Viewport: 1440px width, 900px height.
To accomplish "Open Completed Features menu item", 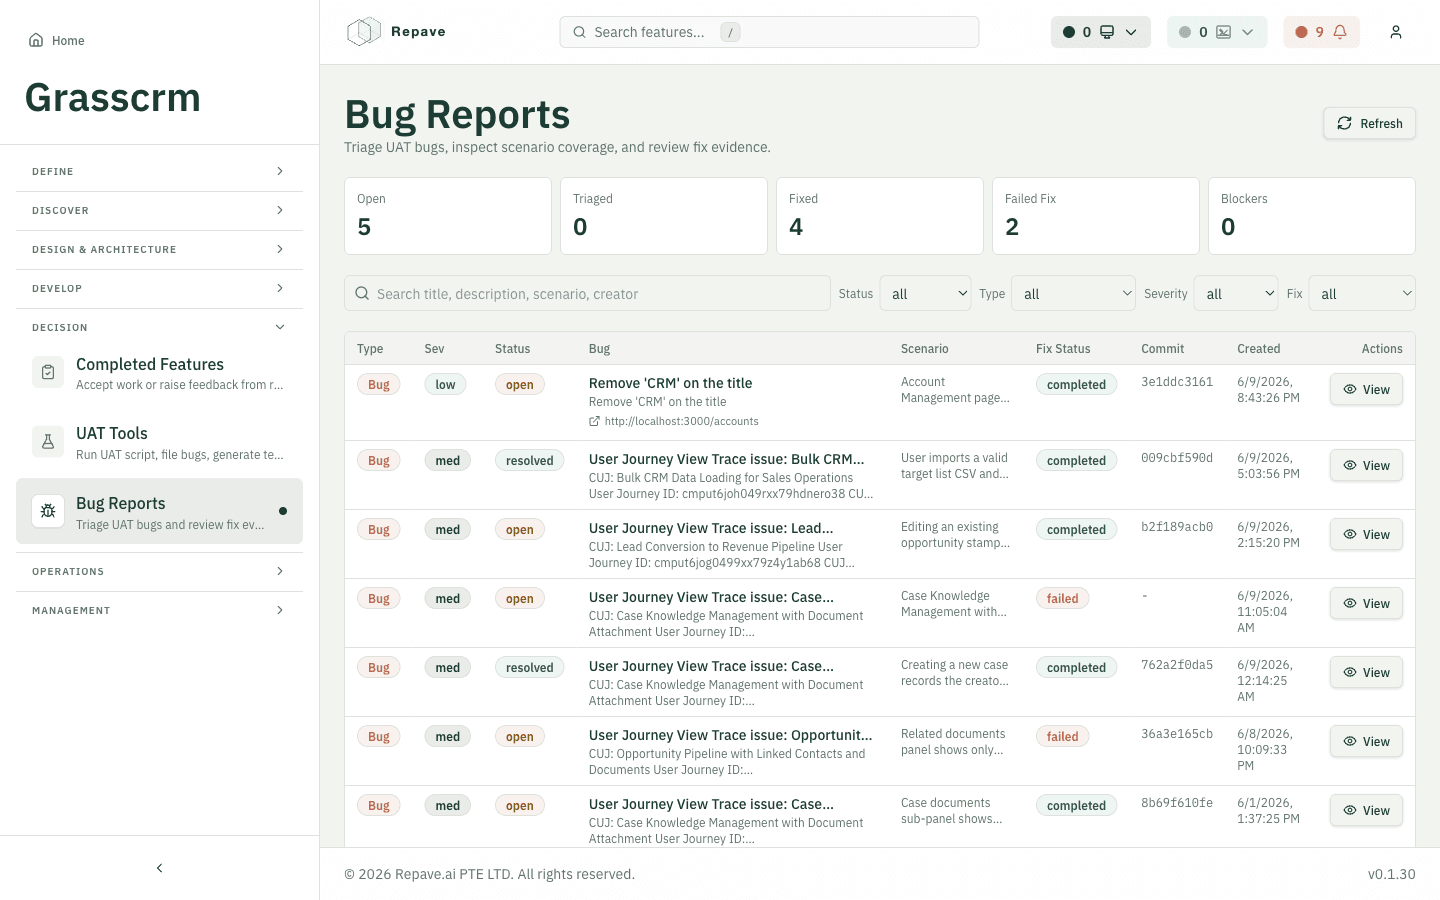I will 159,373.
